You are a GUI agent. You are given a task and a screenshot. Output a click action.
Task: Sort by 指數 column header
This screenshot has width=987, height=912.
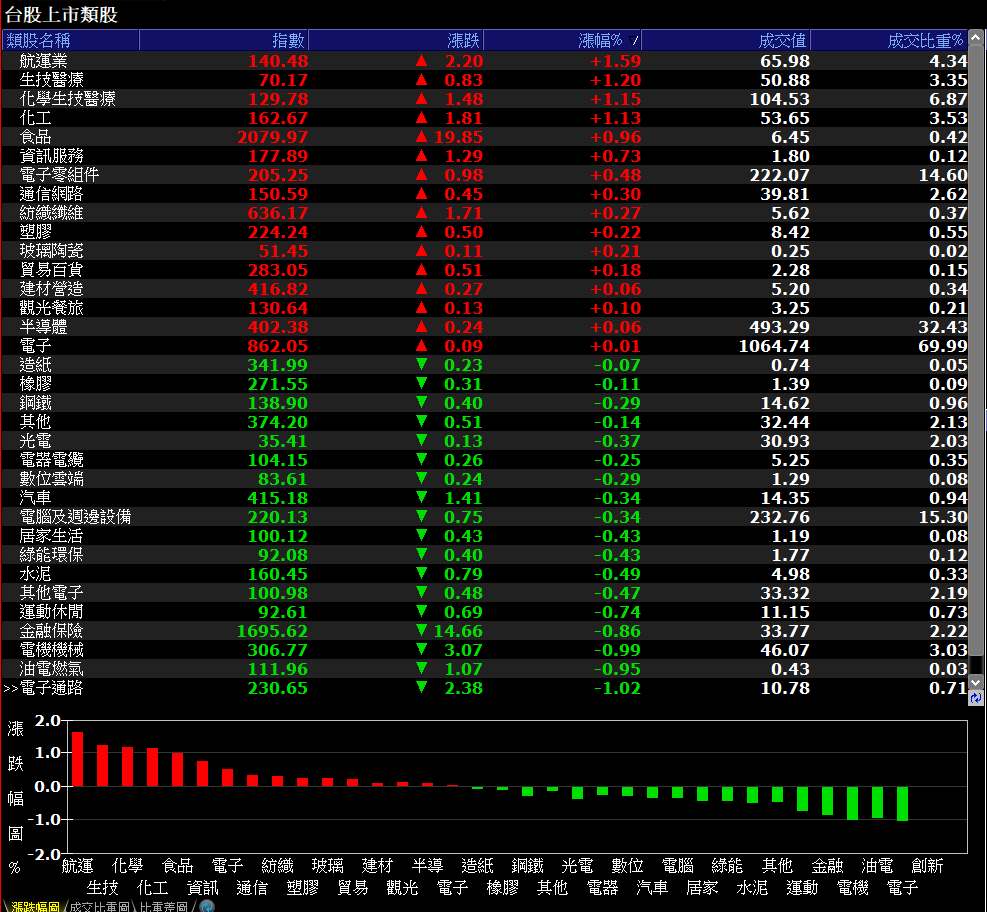(224, 40)
